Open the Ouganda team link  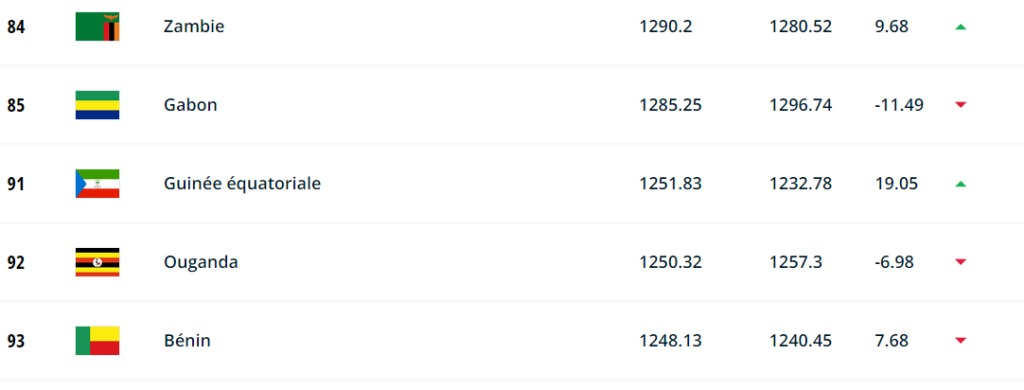[x=200, y=263]
